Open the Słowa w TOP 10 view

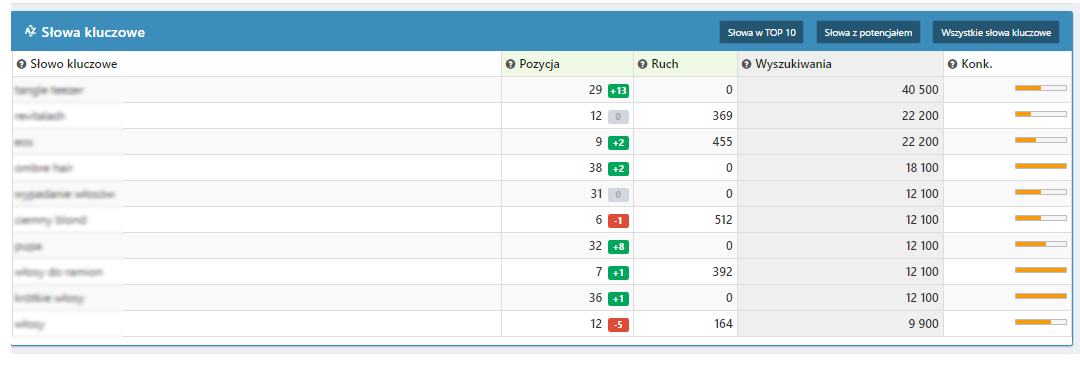click(x=762, y=32)
